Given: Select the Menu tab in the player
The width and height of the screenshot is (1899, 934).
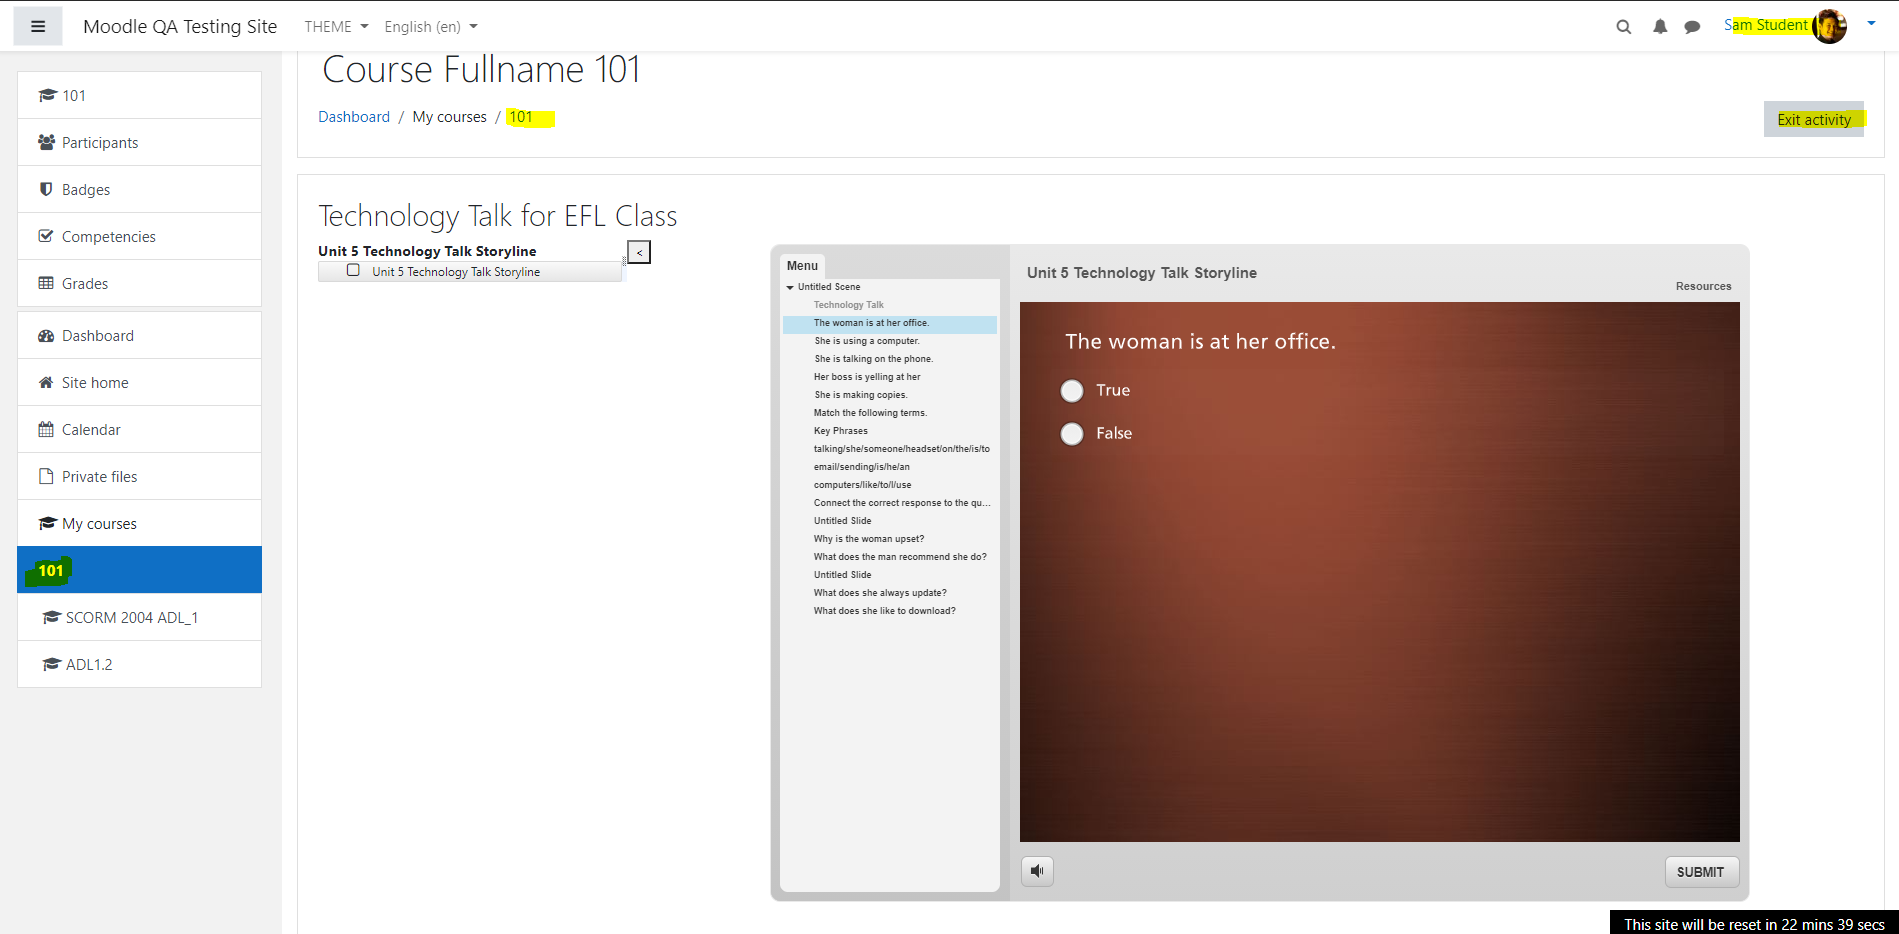Looking at the screenshot, I should click(802, 265).
